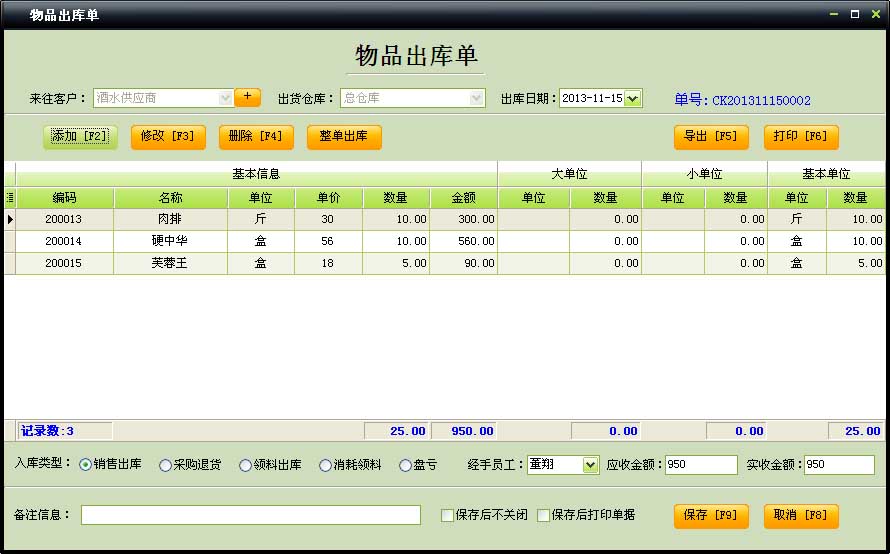Select the 采购退货 radio option
890x554 pixels.
click(165, 465)
